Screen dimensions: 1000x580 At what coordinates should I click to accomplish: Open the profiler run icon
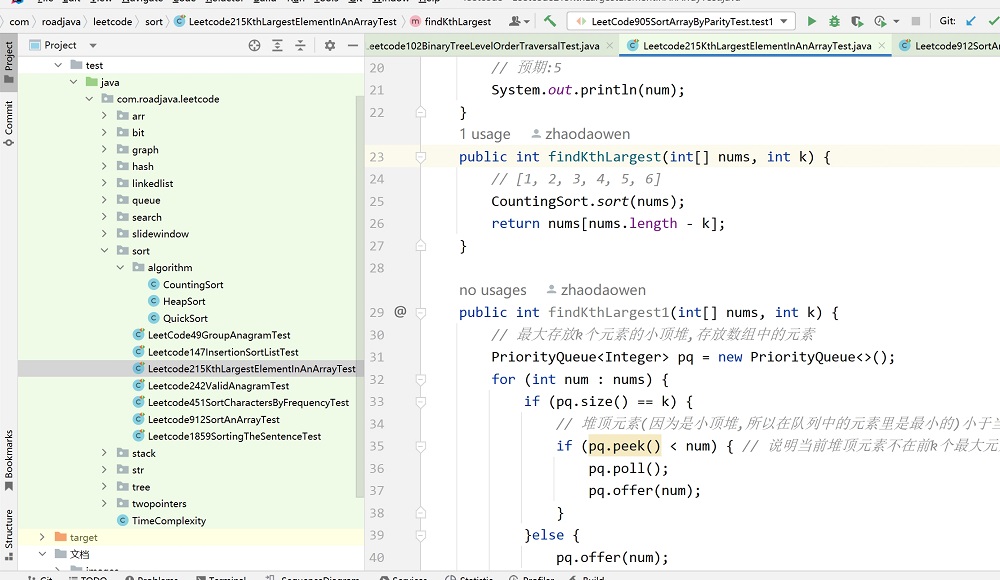tap(881, 21)
